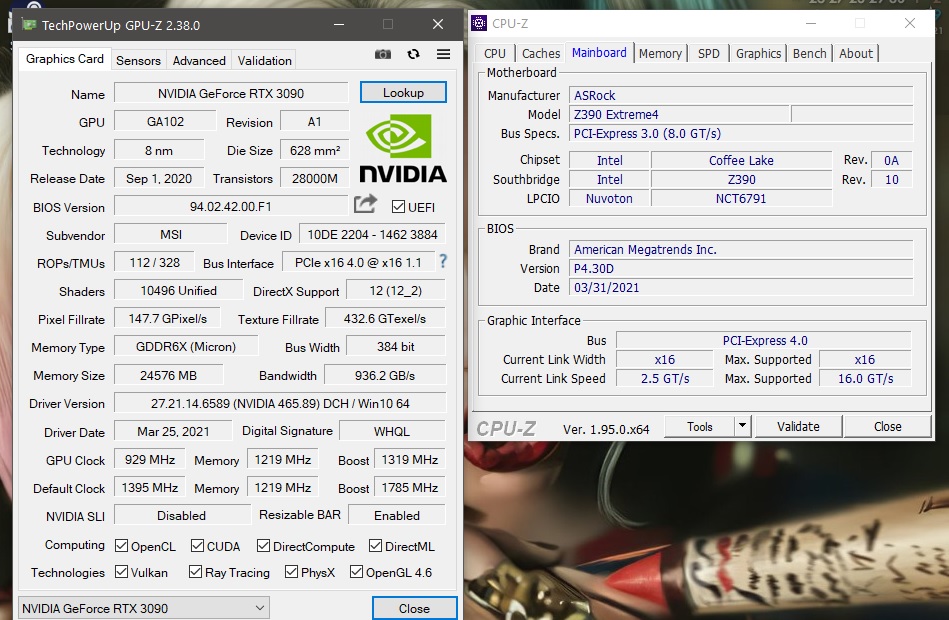The image size is (949, 620).
Task: Take a GPU-Z screenshot with camera icon
Action: pyautogui.click(x=383, y=54)
